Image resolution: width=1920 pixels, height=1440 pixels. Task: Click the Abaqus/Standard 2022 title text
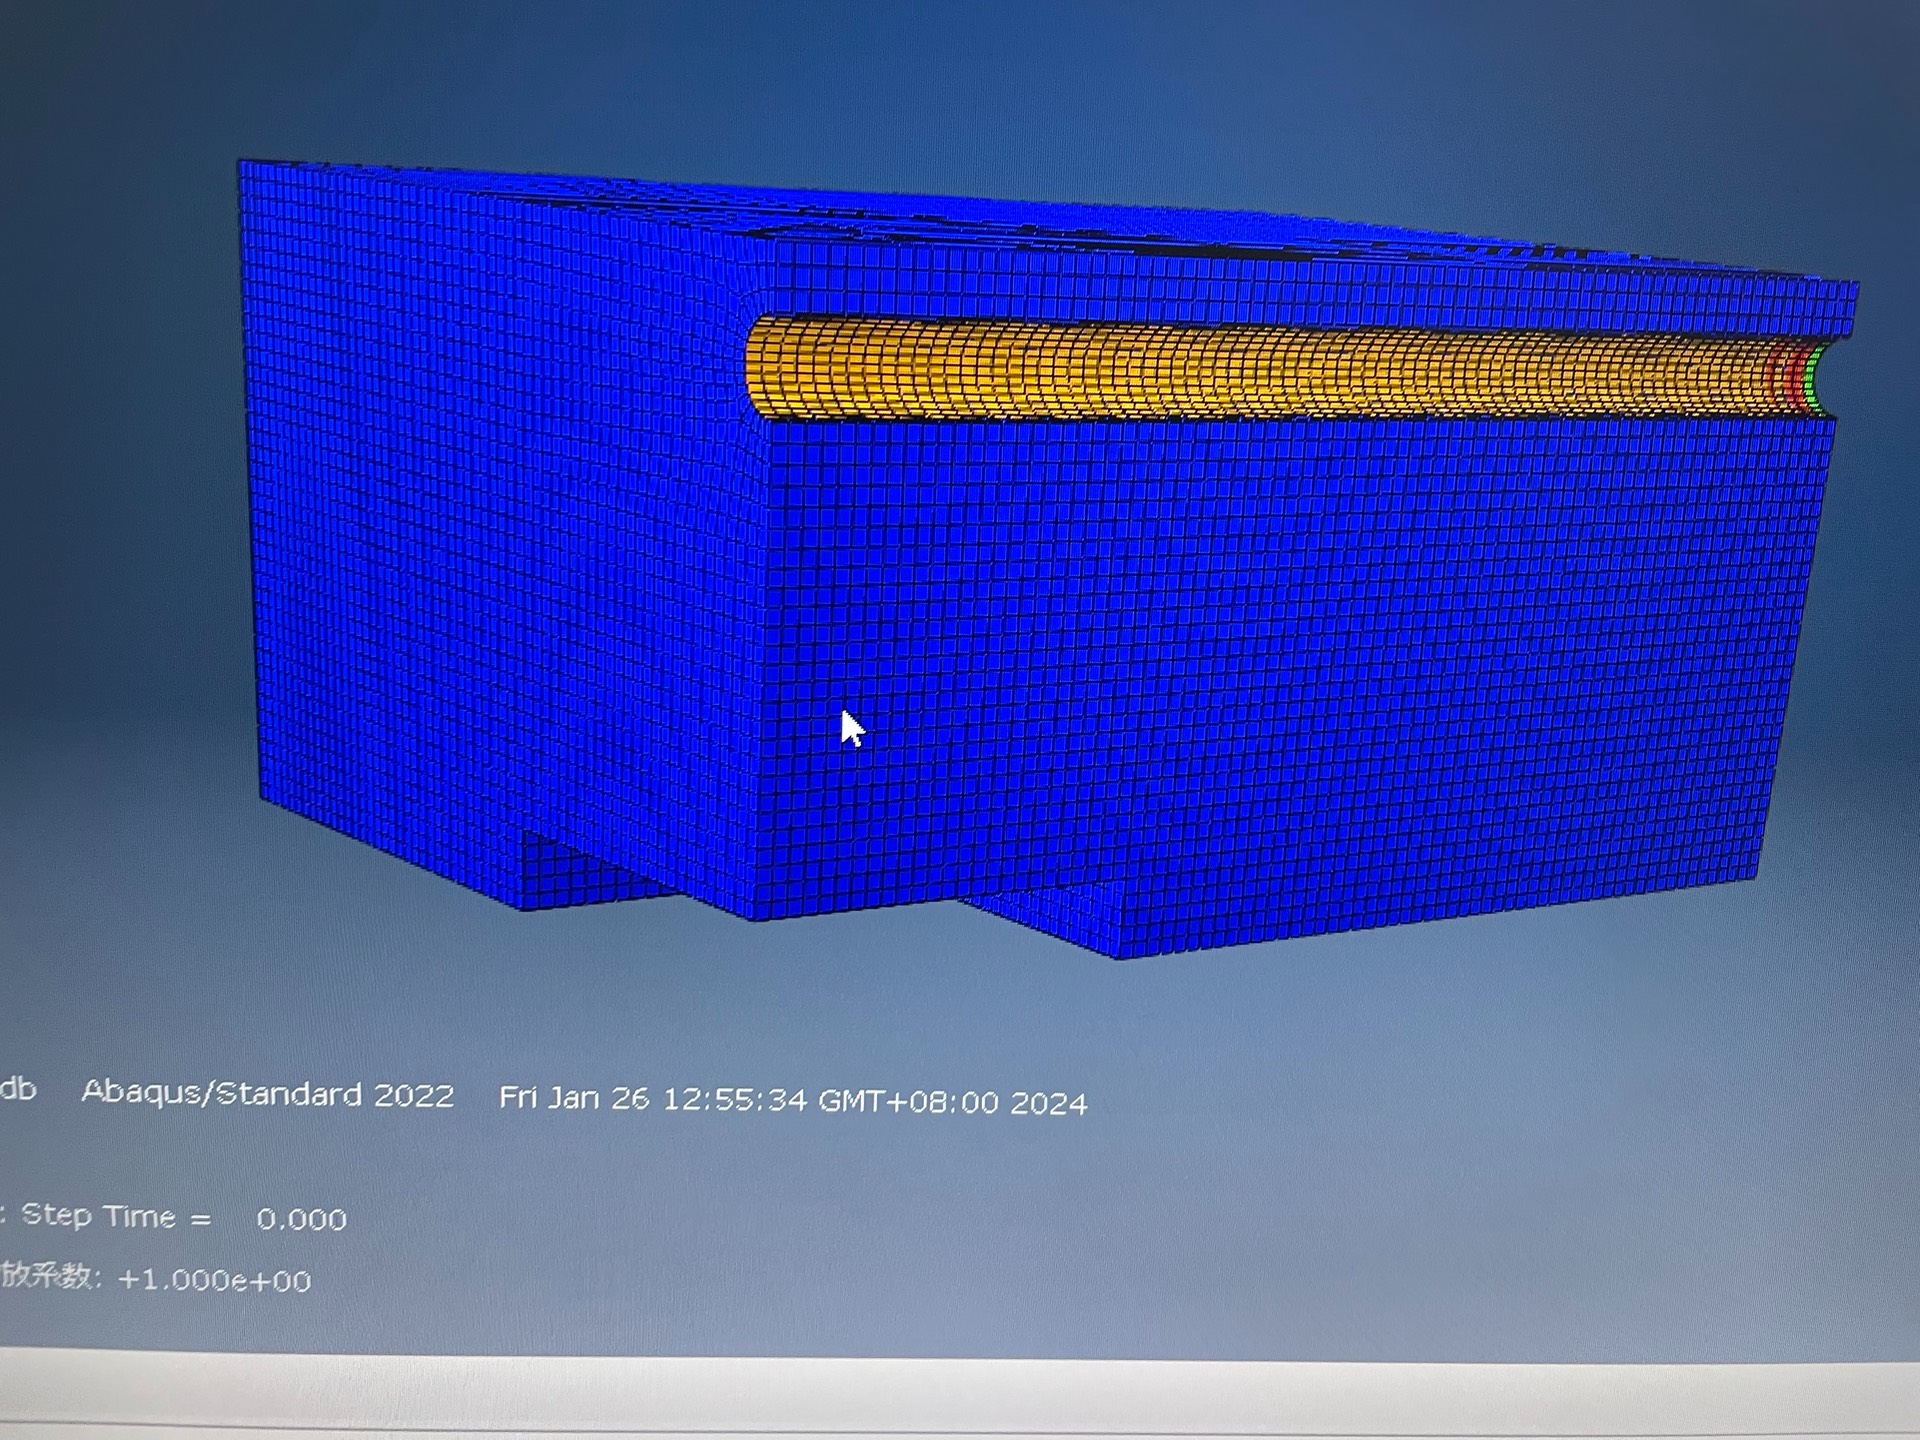[268, 1094]
